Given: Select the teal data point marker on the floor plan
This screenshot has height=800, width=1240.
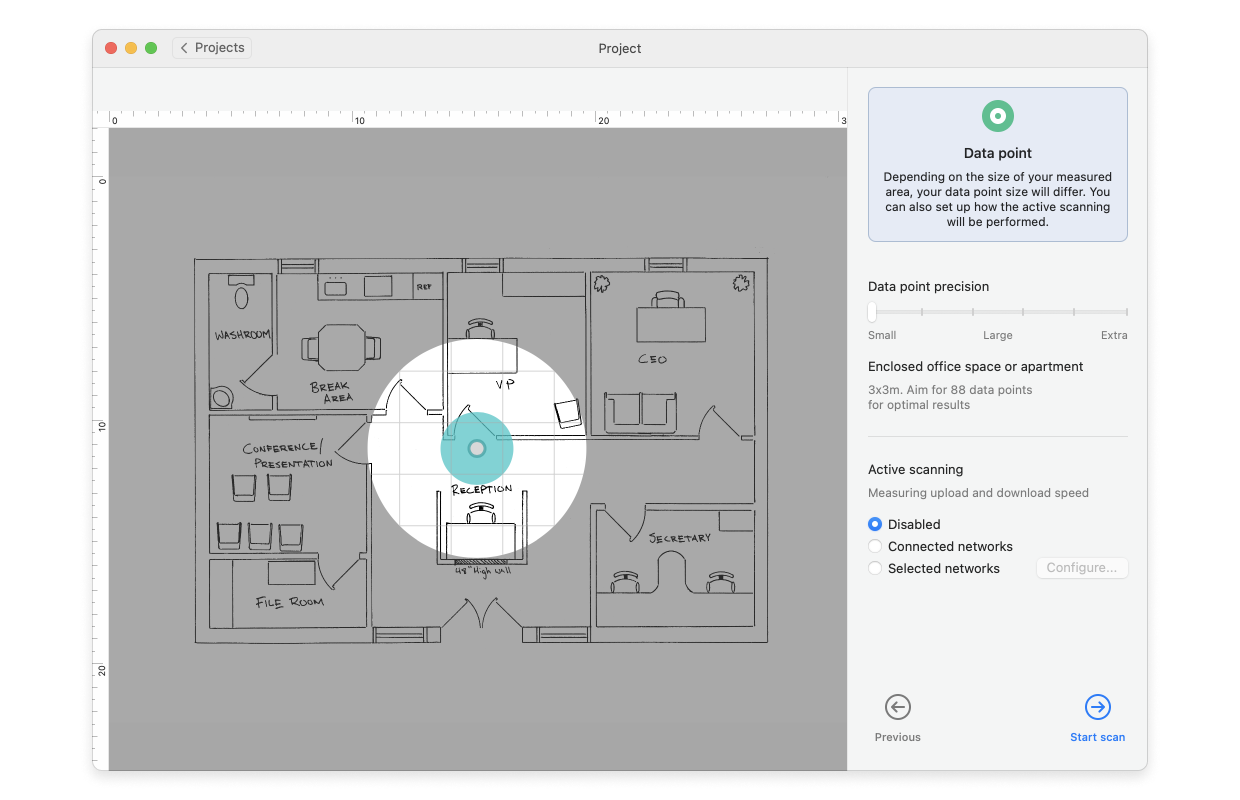Looking at the screenshot, I should coord(477,448).
